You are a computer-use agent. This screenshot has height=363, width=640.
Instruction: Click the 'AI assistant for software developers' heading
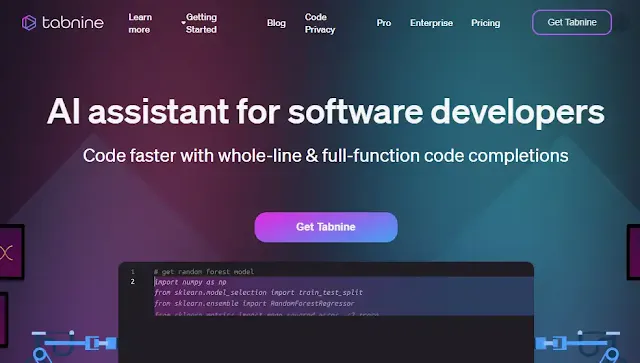tap(325, 111)
